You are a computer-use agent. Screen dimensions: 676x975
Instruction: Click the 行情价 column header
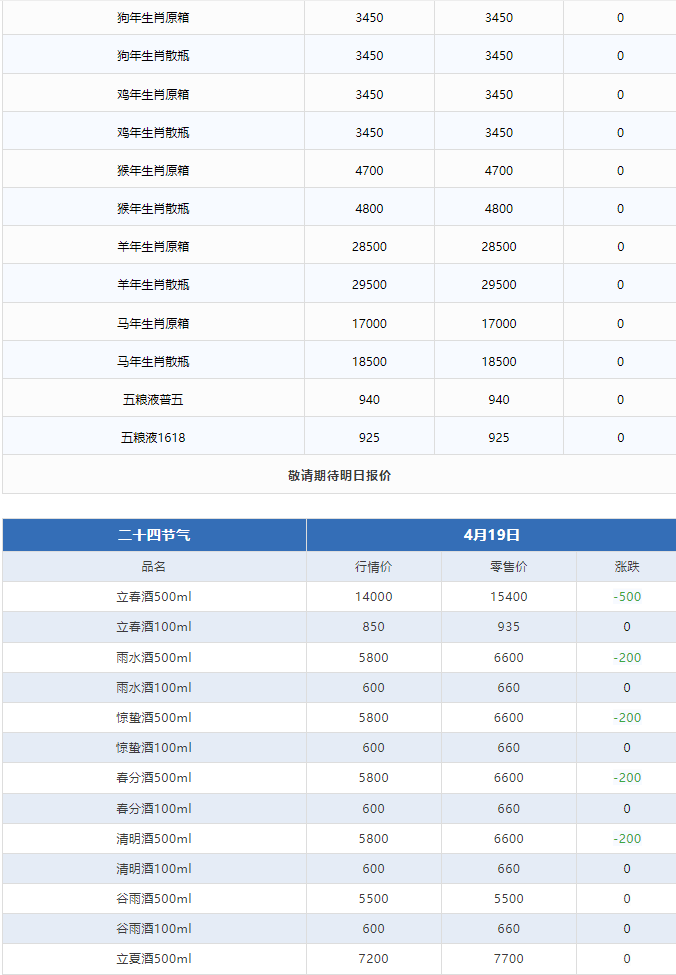(x=374, y=566)
